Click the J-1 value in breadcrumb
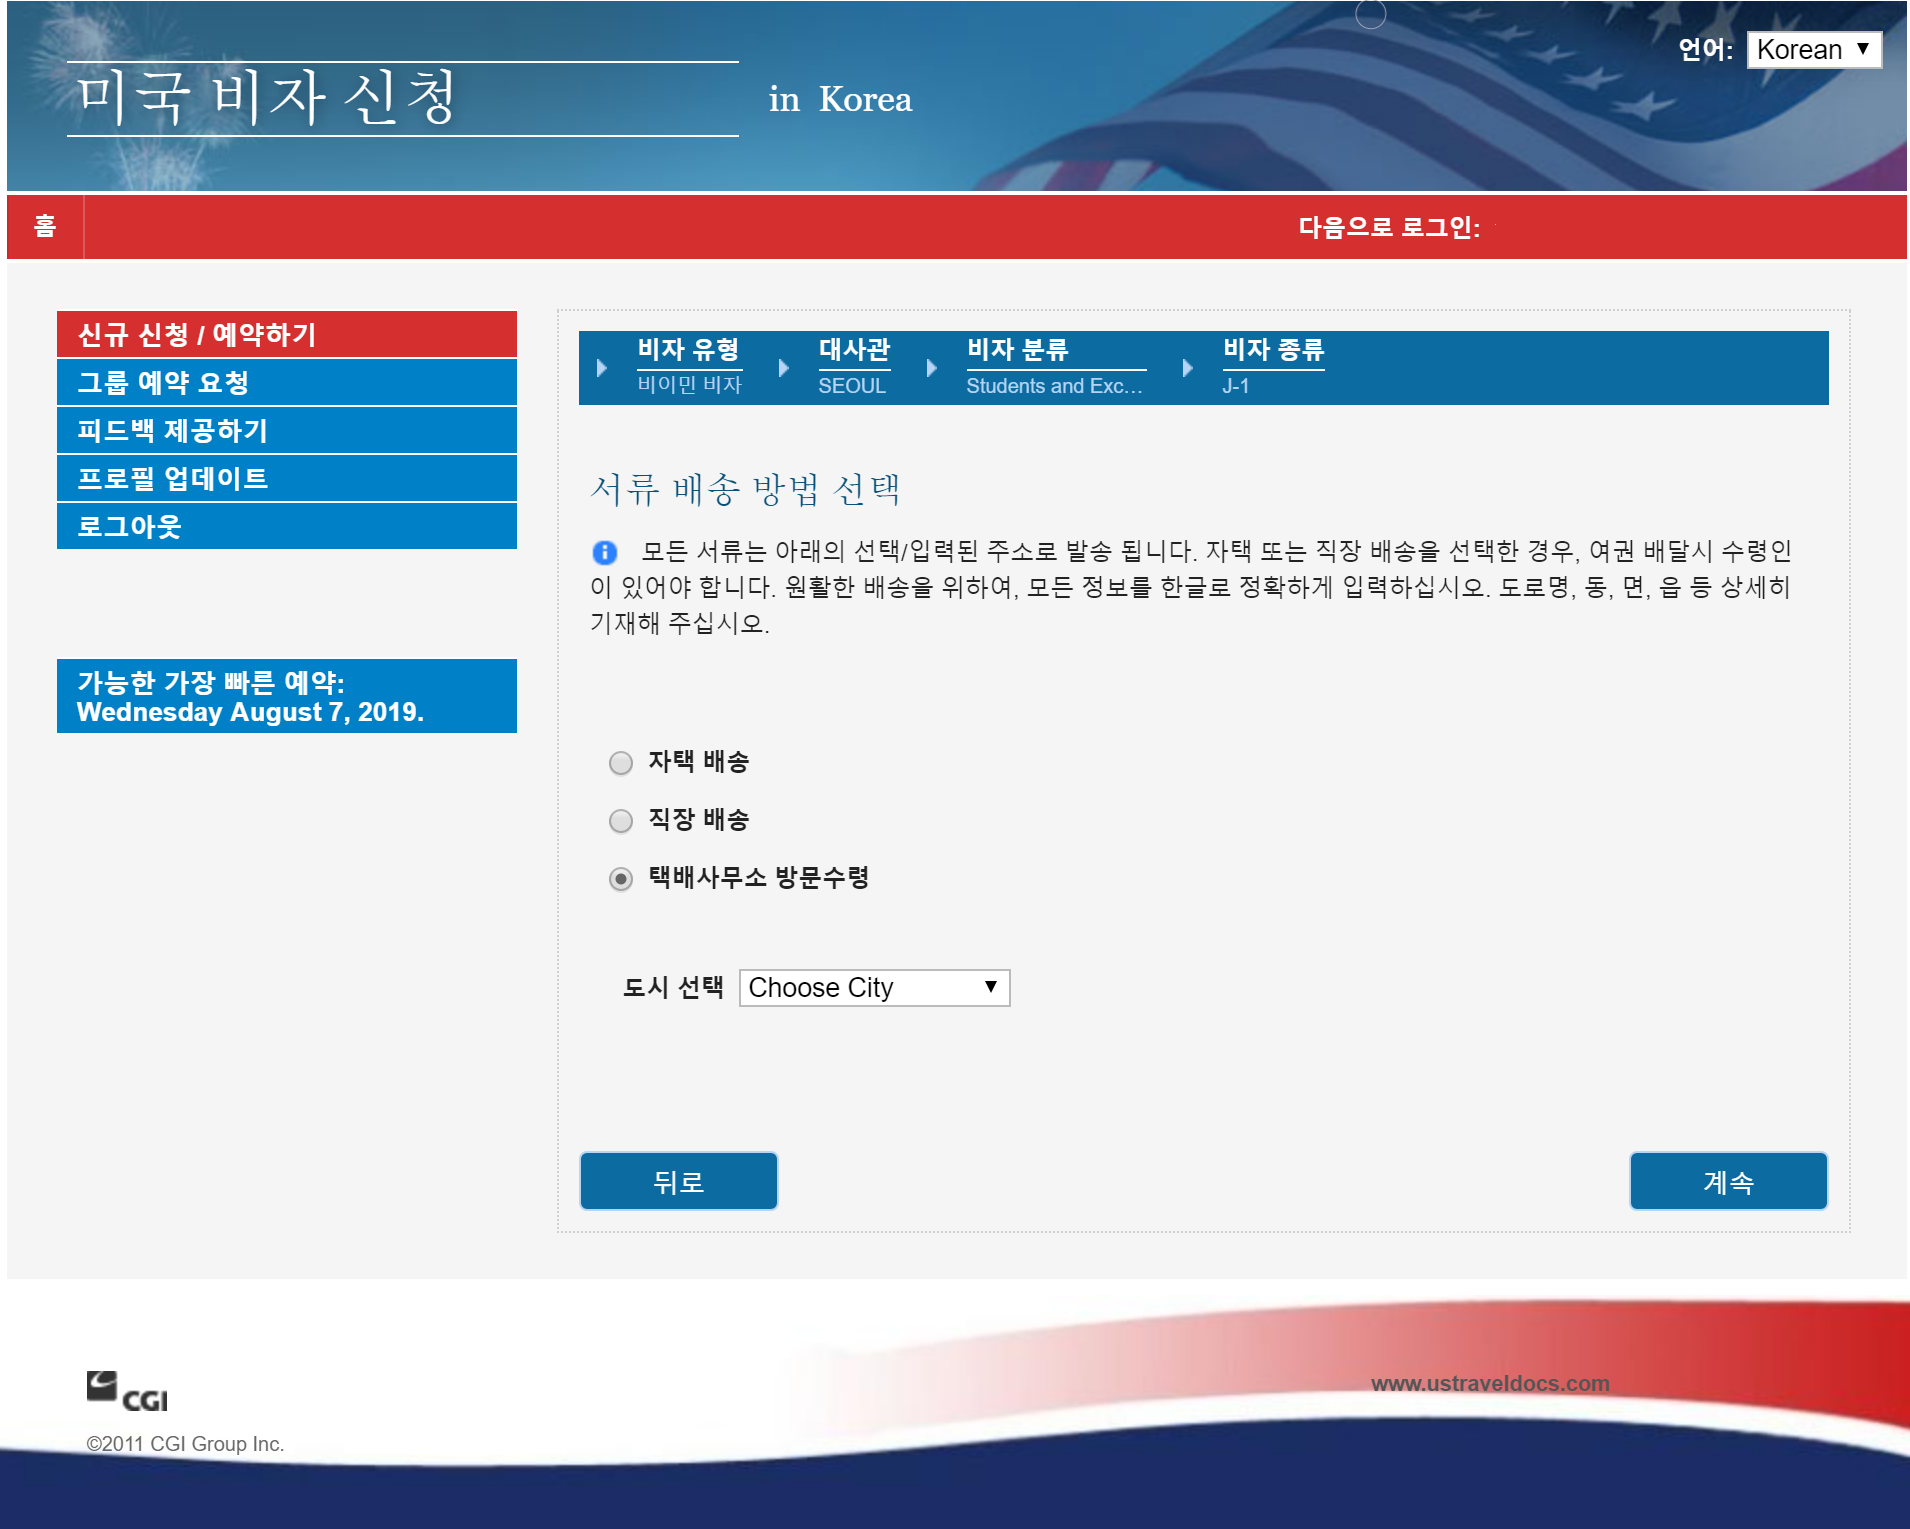Screen dimensions: 1910x1529 click(1235, 386)
